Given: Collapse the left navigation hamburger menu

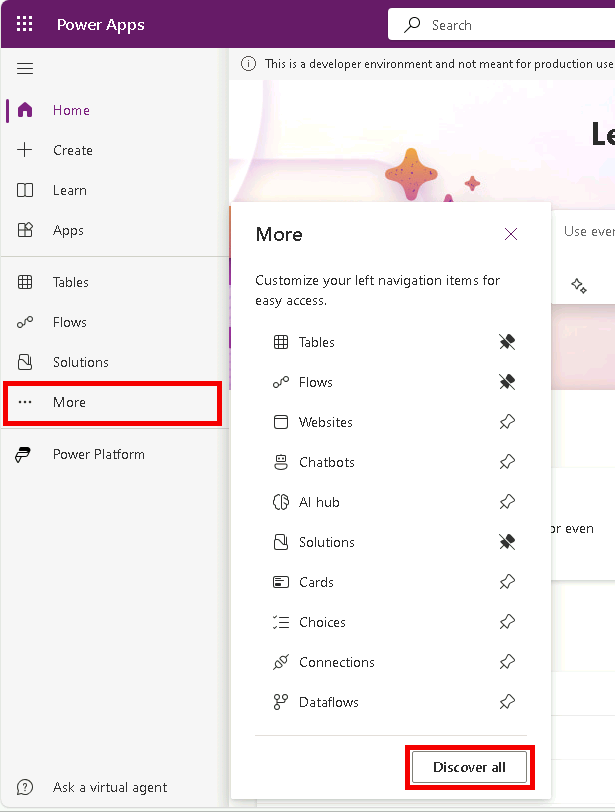Looking at the screenshot, I should (x=25, y=68).
